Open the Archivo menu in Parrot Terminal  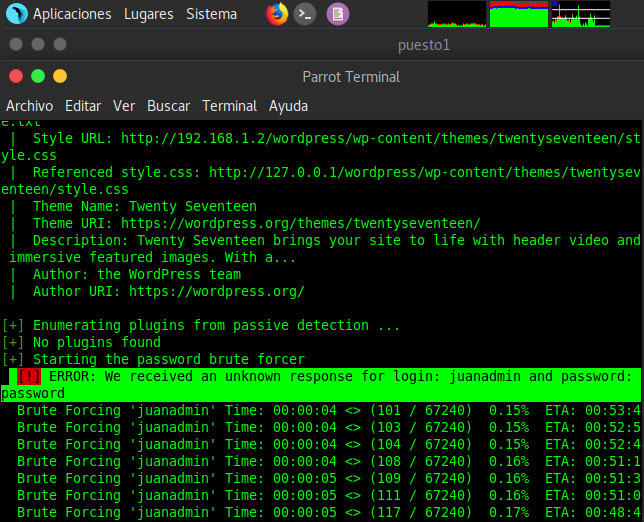[x=30, y=106]
